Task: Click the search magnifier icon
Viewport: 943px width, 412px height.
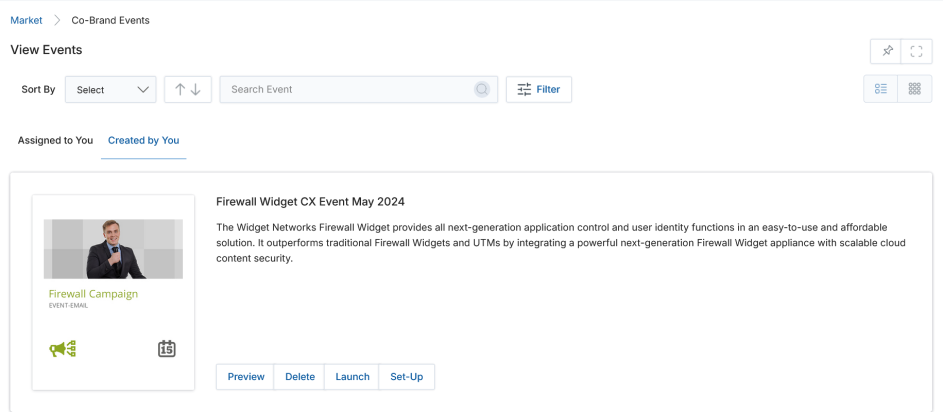Action: pos(482,90)
